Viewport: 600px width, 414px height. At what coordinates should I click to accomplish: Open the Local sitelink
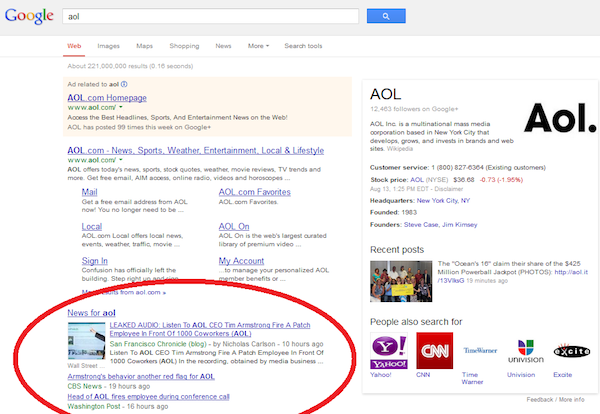click(92, 227)
